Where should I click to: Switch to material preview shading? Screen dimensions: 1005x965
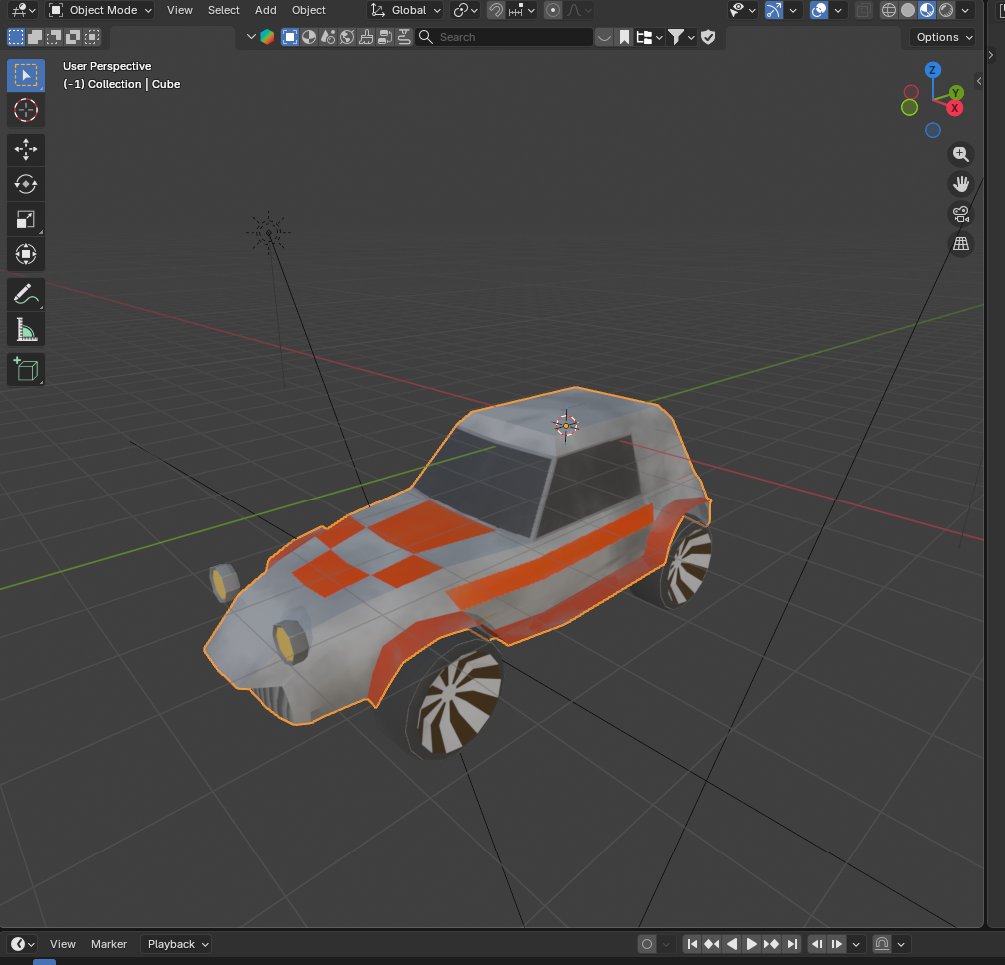pos(927,10)
